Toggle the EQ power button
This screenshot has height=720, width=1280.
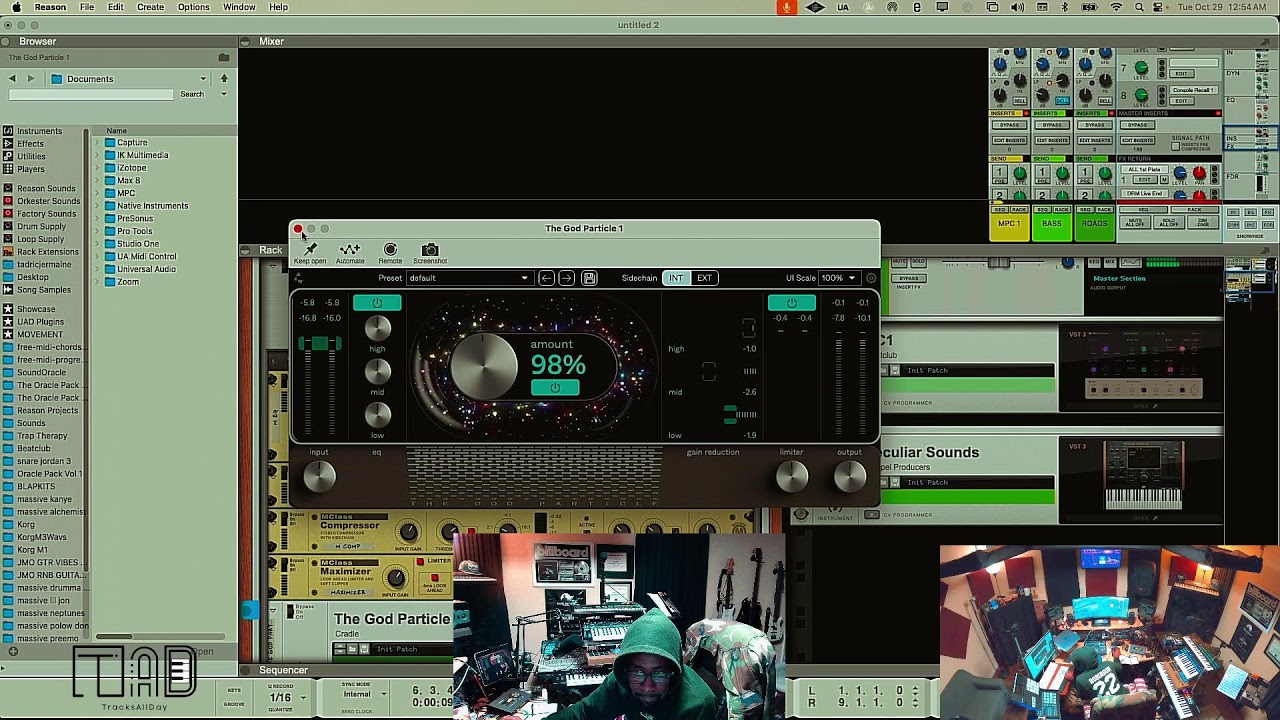click(x=377, y=303)
